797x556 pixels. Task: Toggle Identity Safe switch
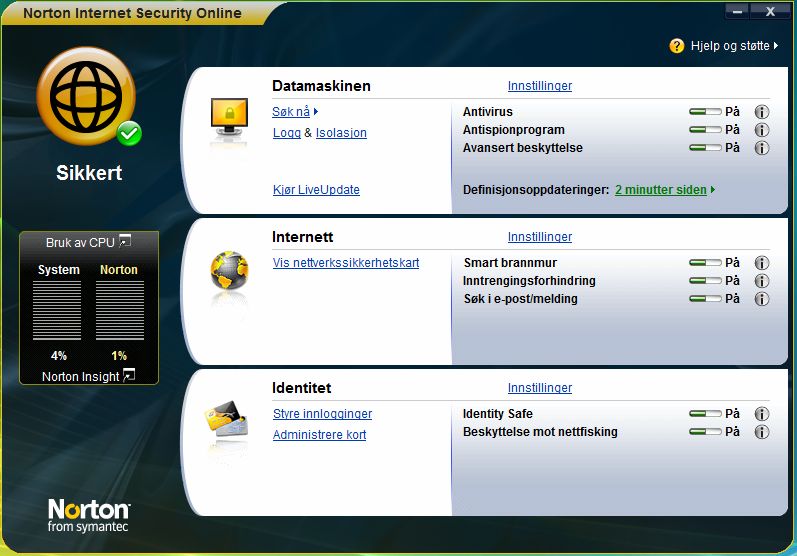pyautogui.click(x=705, y=414)
